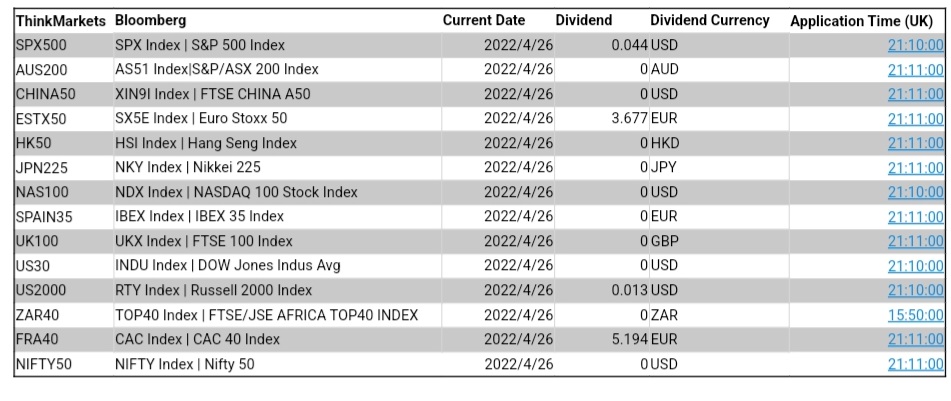Open the SPX500 application time link
Viewport: 951px width, 401px height.
pos(915,45)
